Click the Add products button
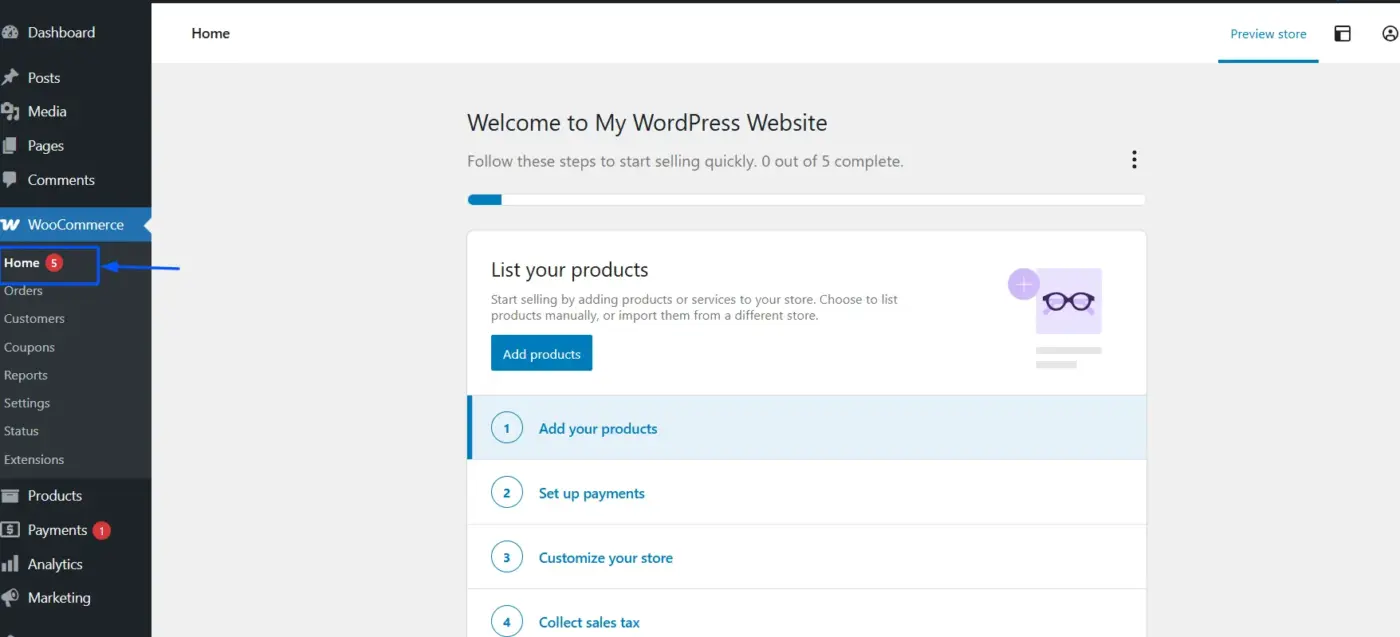Screen dimensions: 1400x637 coord(541,353)
